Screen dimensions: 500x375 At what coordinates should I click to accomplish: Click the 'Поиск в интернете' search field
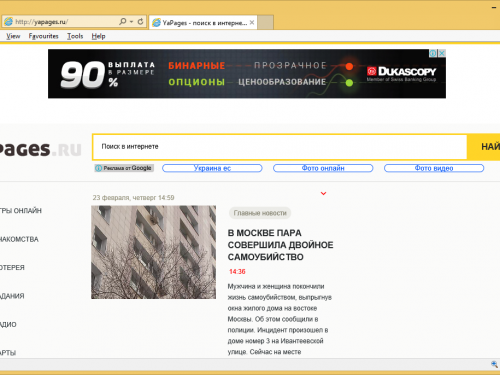tap(280, 147)
